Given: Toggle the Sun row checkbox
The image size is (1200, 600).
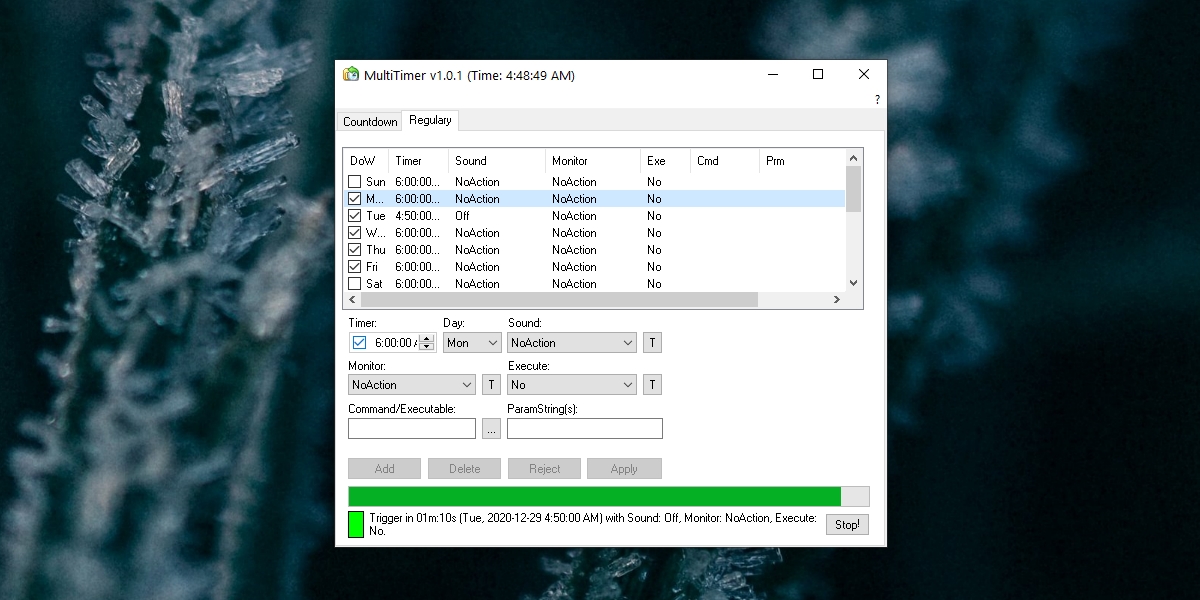Looking at the screenshot, I should click(x=355, y=182).
